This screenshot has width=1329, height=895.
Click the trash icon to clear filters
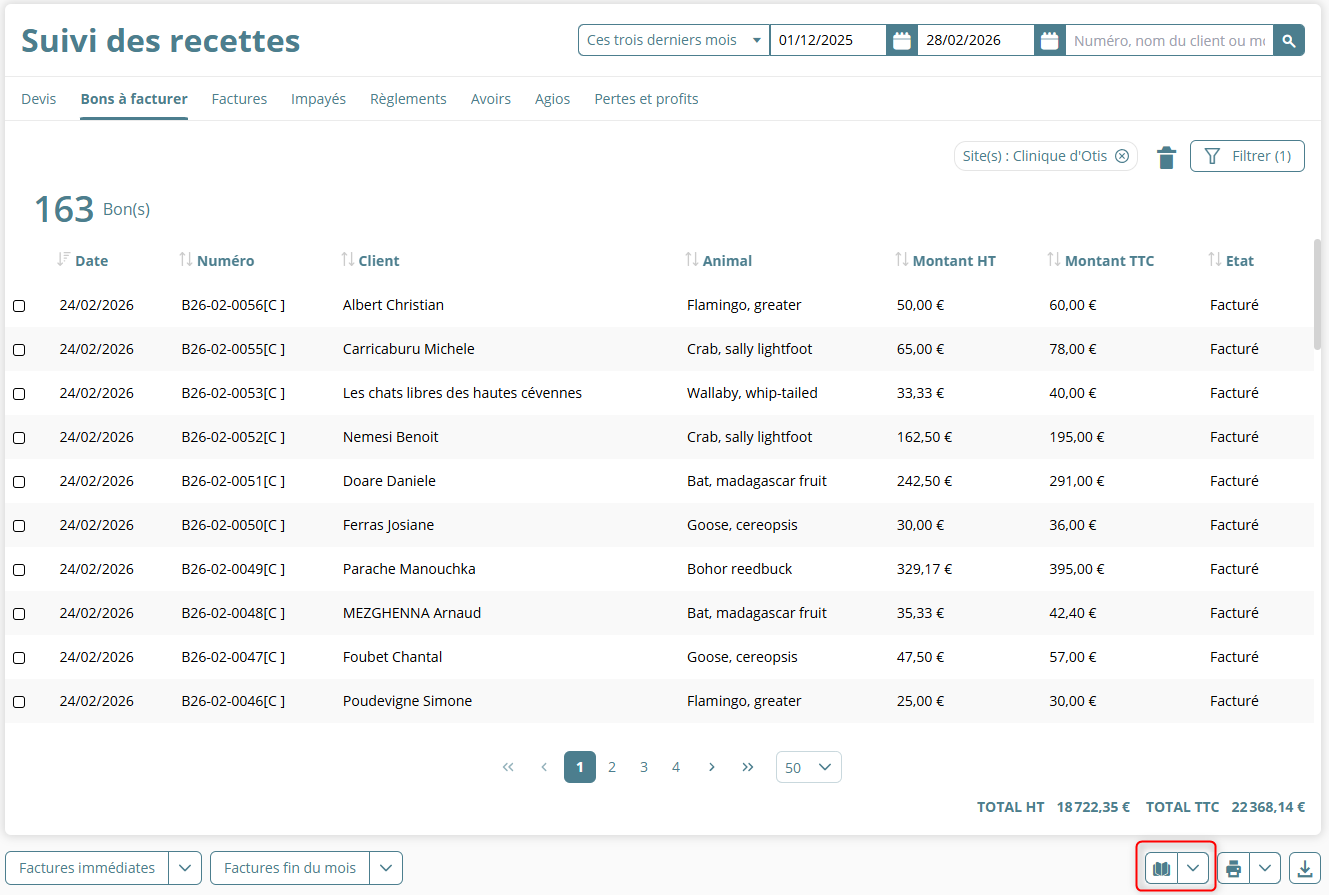coord(1166,157)
